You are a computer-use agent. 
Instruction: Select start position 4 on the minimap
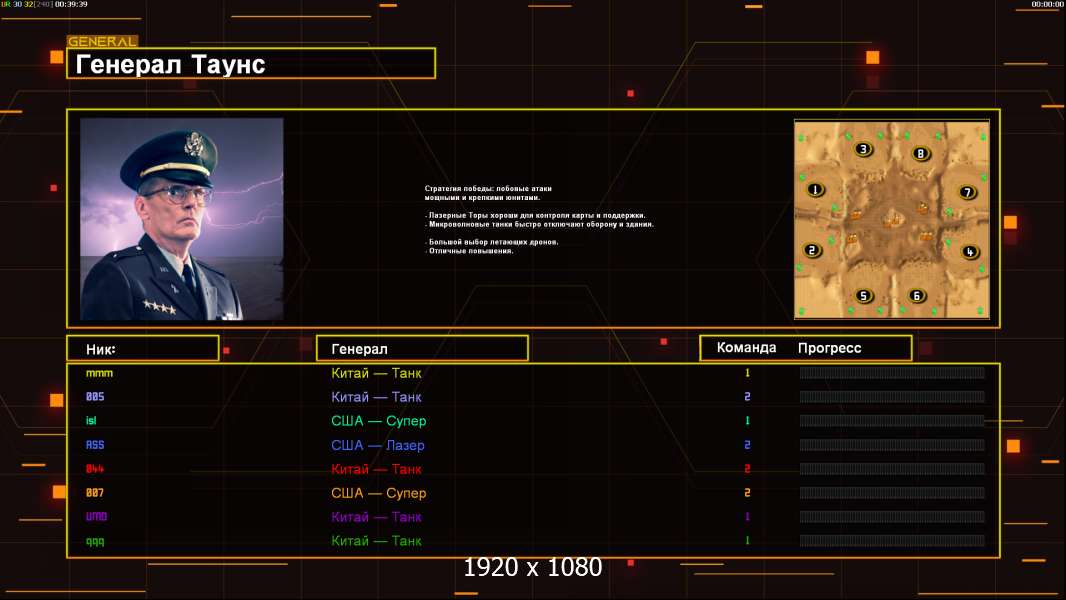[x=969, y=252]
